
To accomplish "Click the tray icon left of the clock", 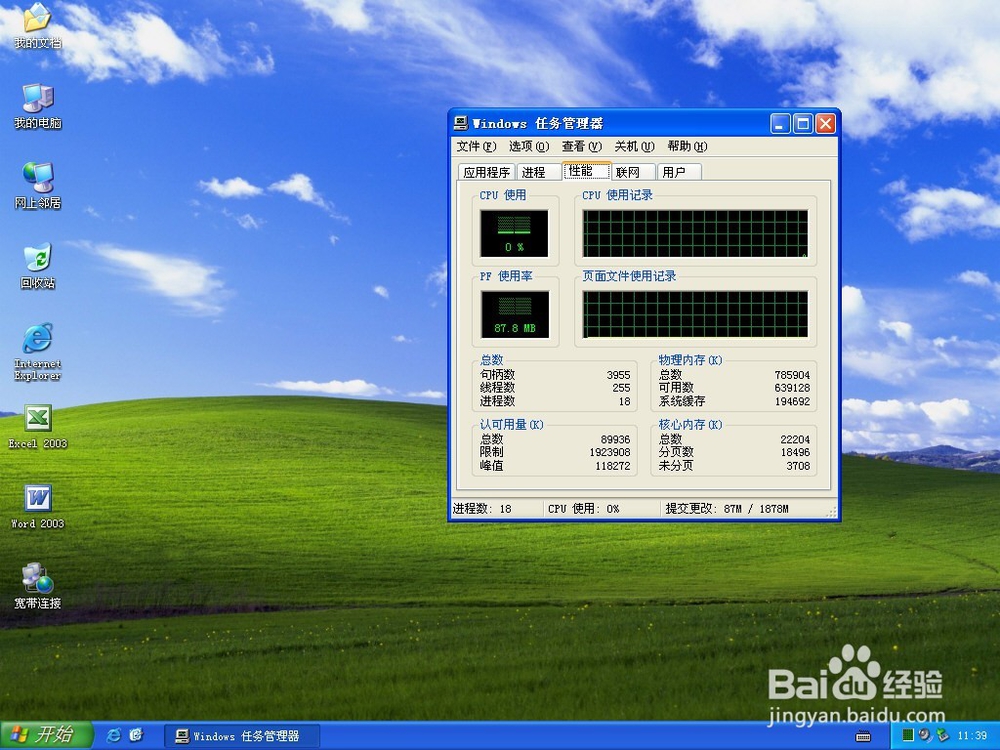I will pos(942,735).
